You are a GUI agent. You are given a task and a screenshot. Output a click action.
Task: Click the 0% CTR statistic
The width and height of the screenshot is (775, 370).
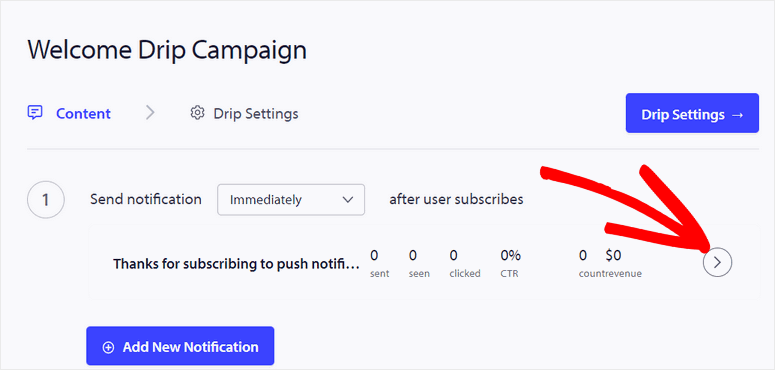pos(511,263)
